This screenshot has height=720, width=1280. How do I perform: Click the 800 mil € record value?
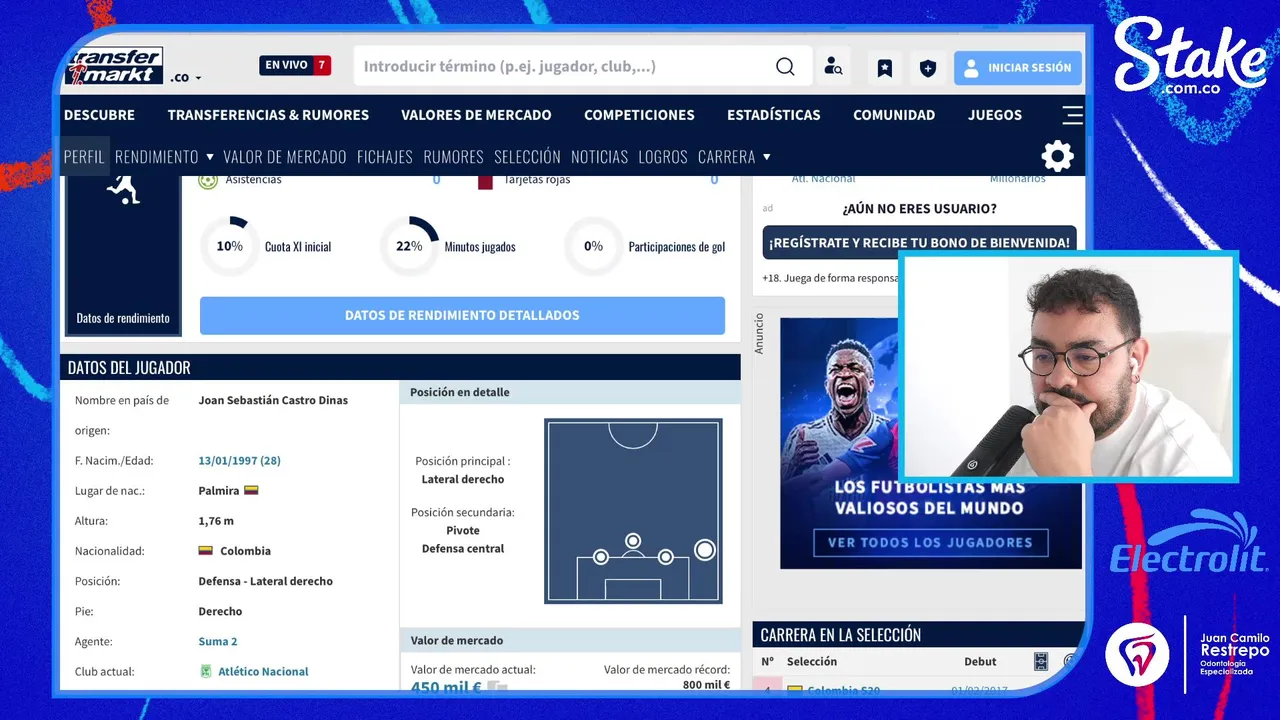(706, 685)
